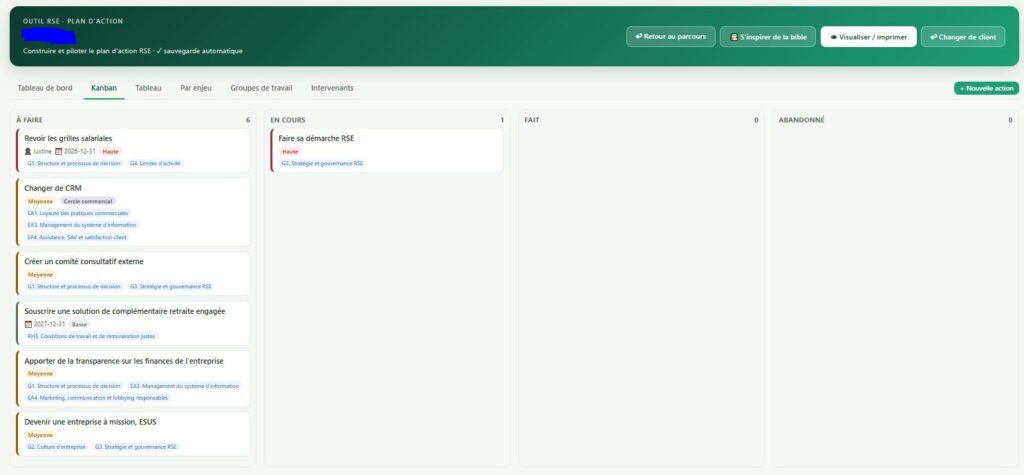Click the EA4. Marketing, communication et lobbying tag
The height and width of the screenshot is (475, 1024).
point(97,397)
